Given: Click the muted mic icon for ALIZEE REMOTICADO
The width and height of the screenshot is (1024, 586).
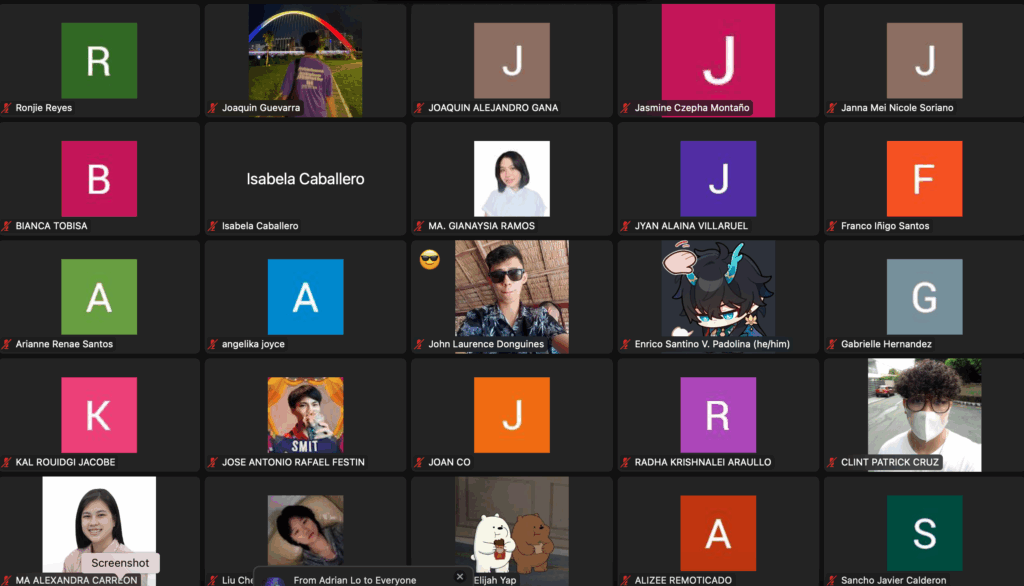Looking at the screenshot, I should (626, 580).
